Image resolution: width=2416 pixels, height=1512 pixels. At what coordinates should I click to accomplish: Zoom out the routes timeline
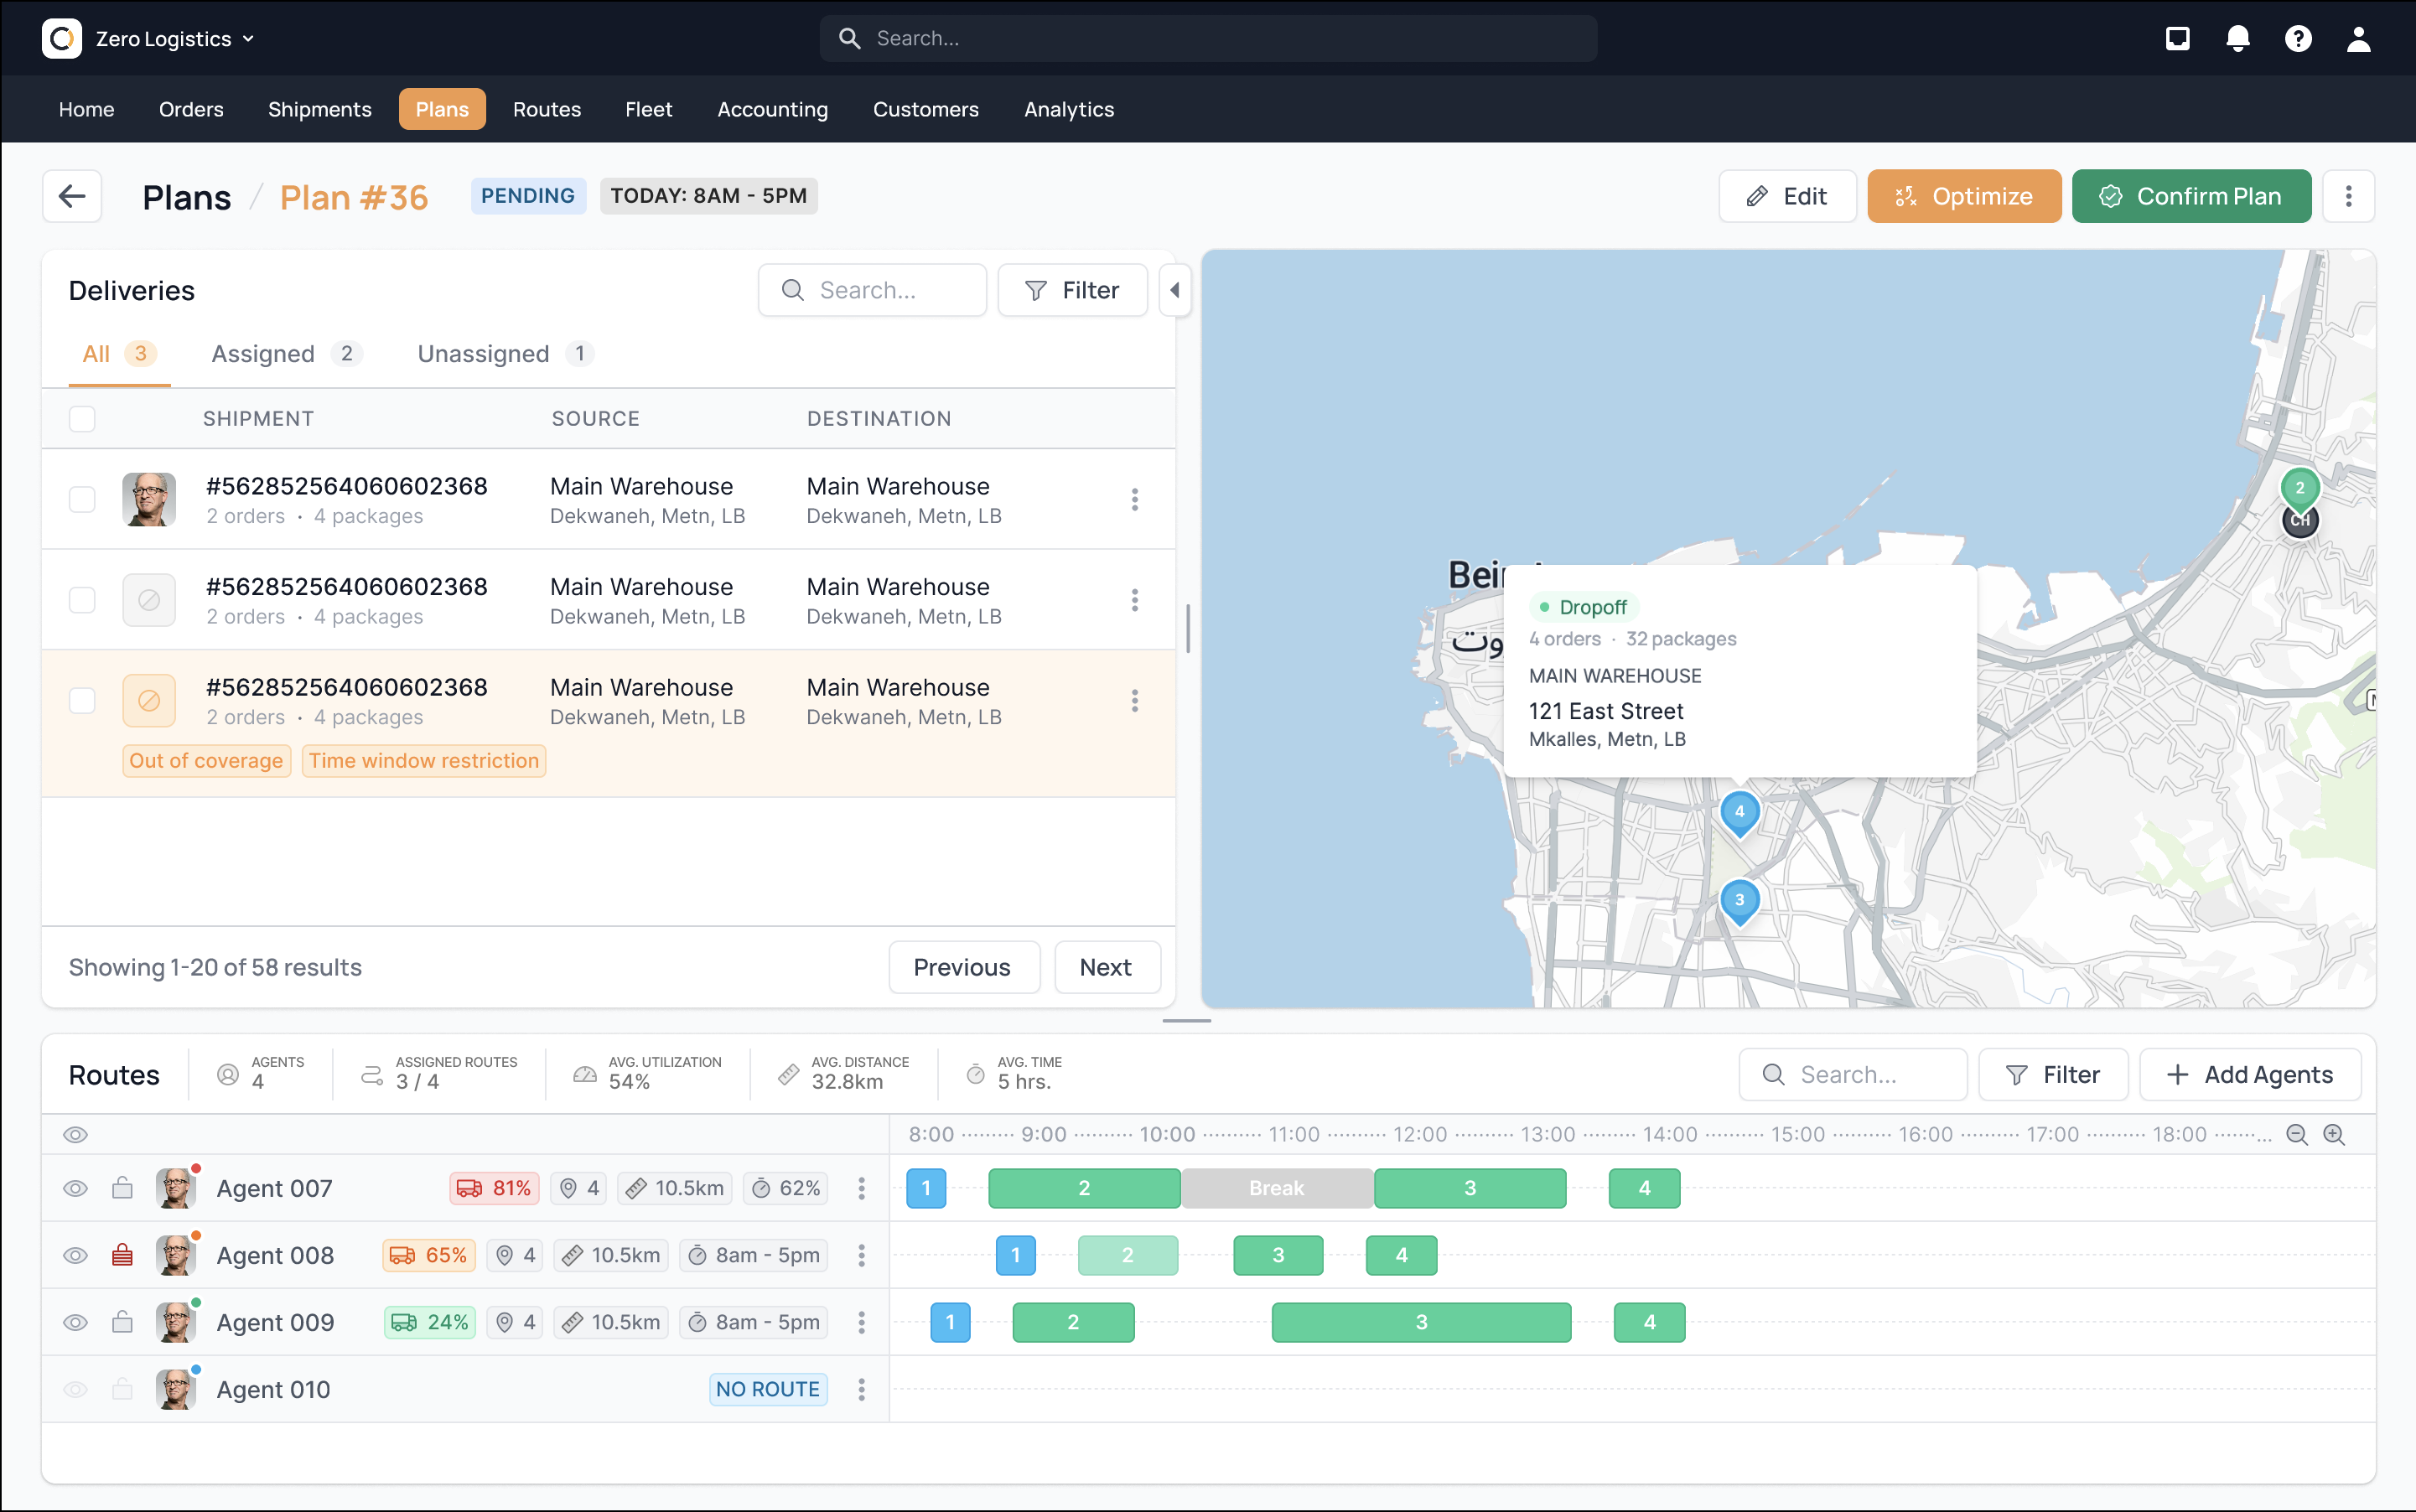pos(2296,1134)
